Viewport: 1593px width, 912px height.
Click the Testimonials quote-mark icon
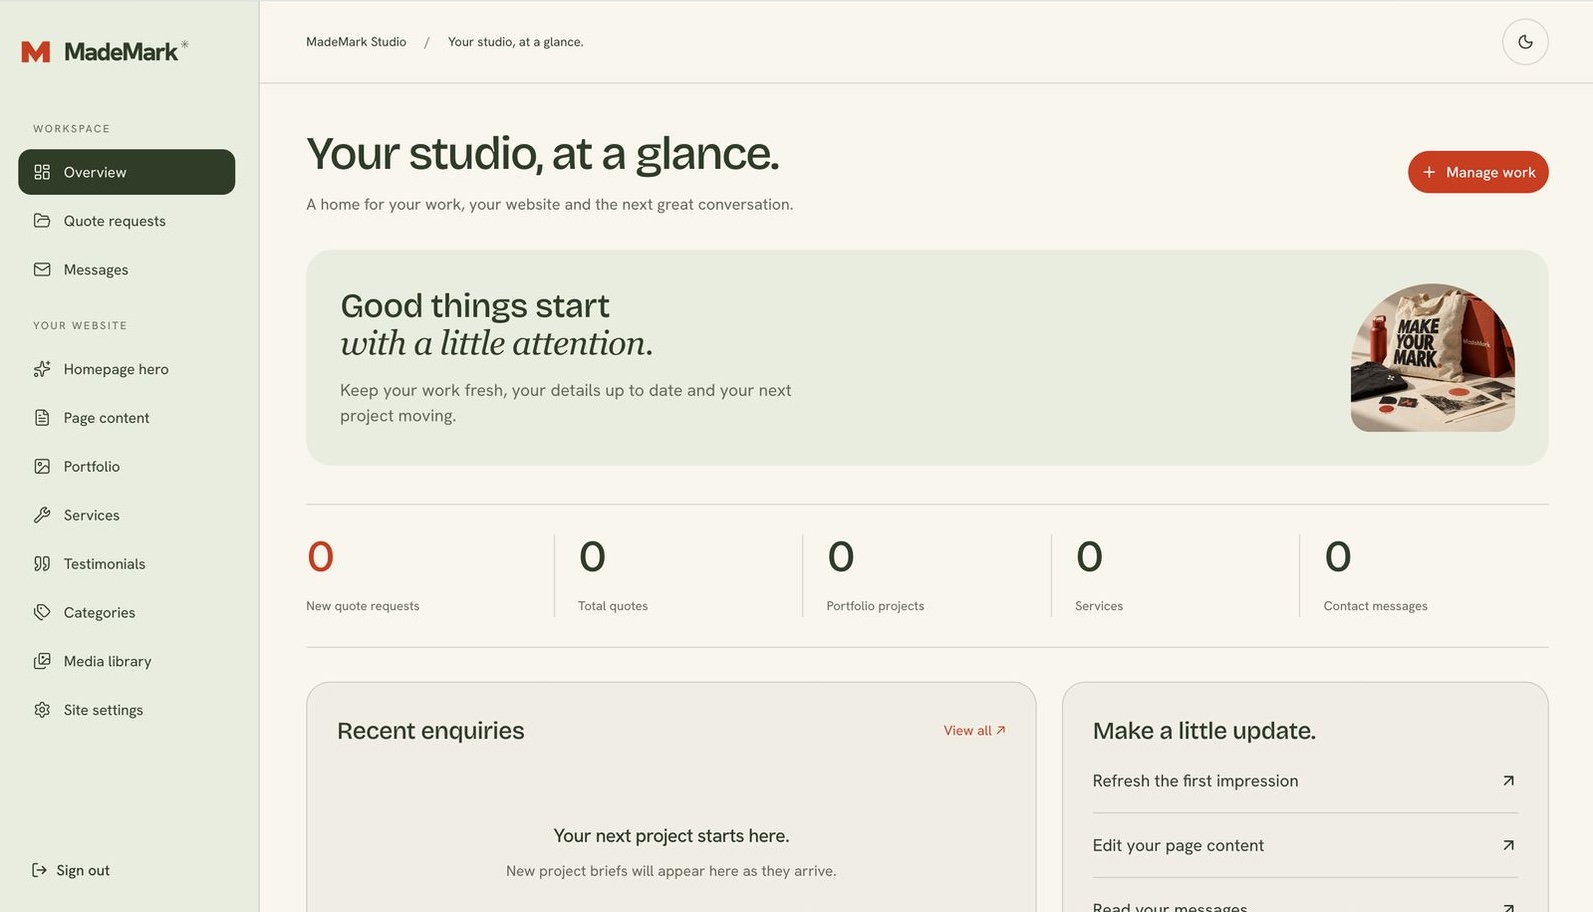click(x=42, y=564)
